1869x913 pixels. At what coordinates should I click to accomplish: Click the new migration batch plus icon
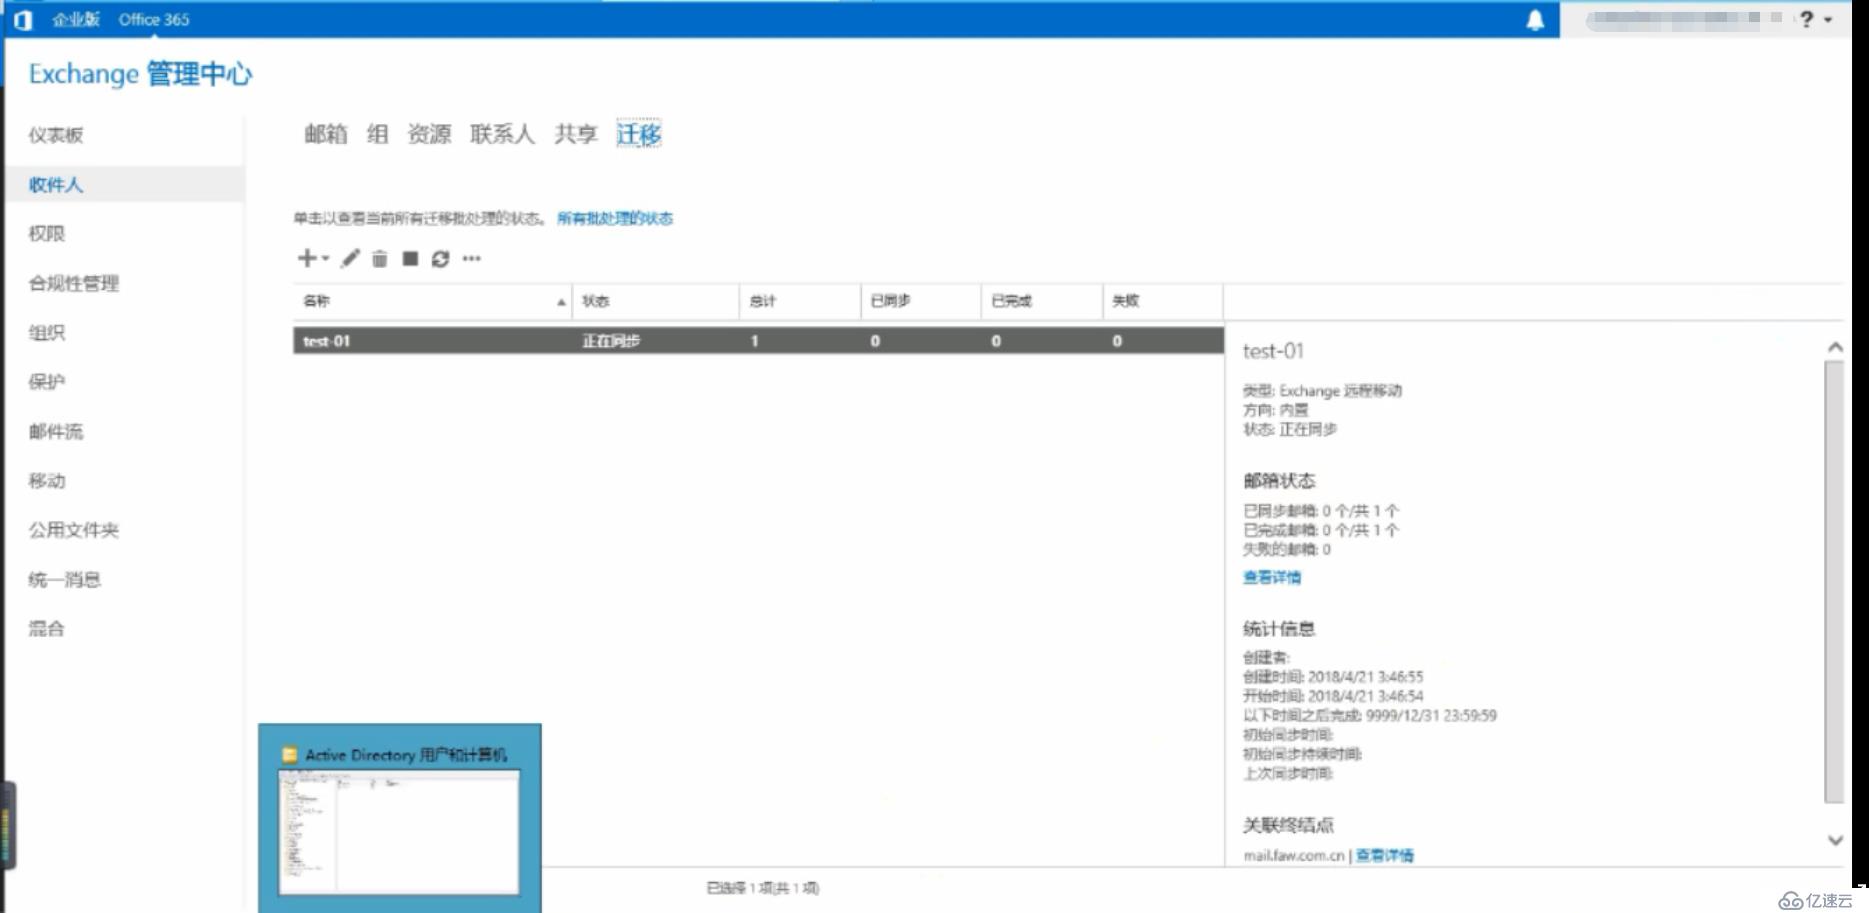pyautogui.click(x=307, y=258)
